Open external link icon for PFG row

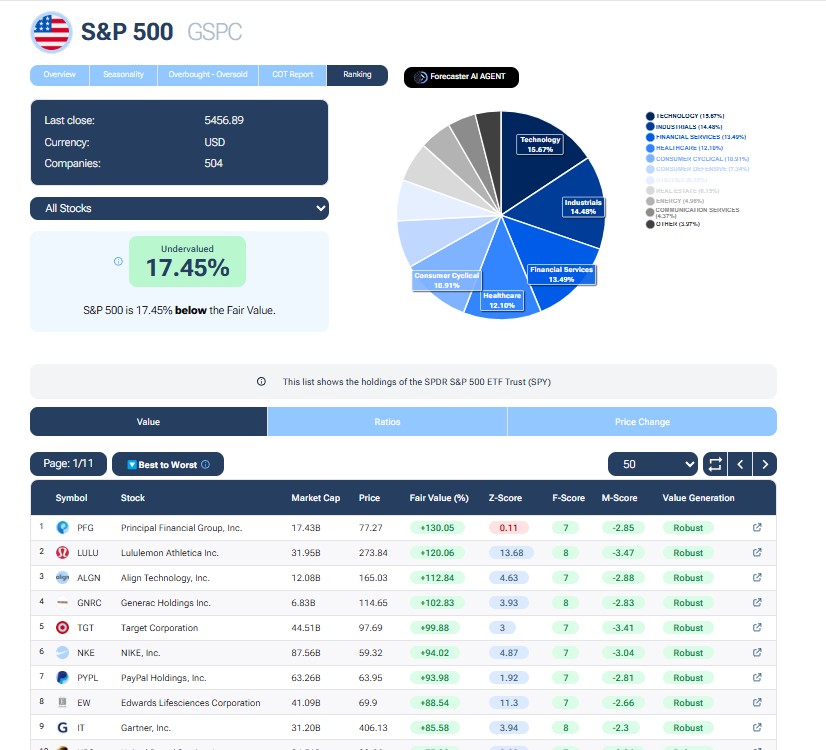[x=757, y=527]
